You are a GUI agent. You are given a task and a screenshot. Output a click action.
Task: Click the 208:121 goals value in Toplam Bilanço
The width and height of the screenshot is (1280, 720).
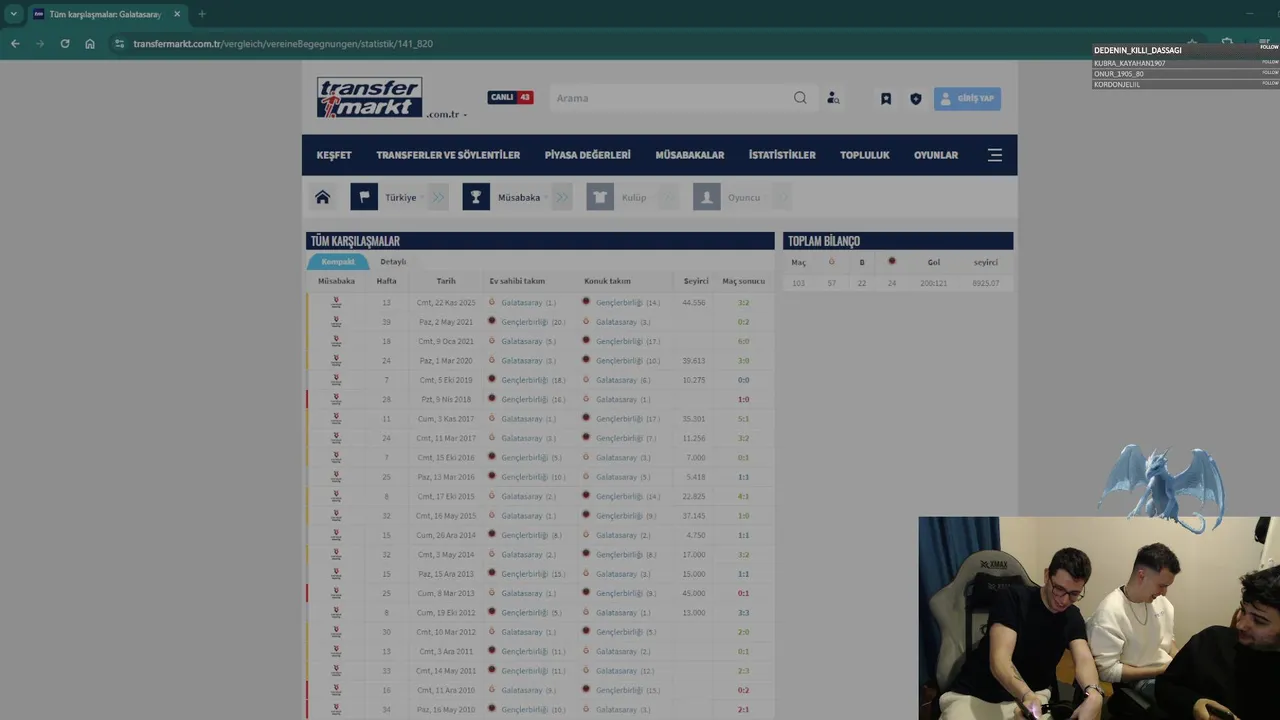point(933,283)
